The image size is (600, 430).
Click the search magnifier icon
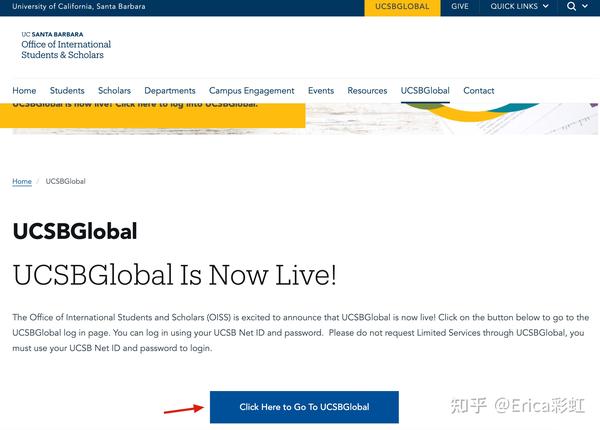(571, 7)
